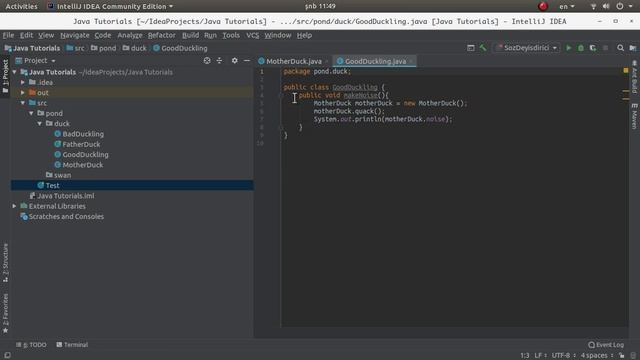Toggle the Event Log panel
This screenshot has height=360, width=640.
pos(606,345)
